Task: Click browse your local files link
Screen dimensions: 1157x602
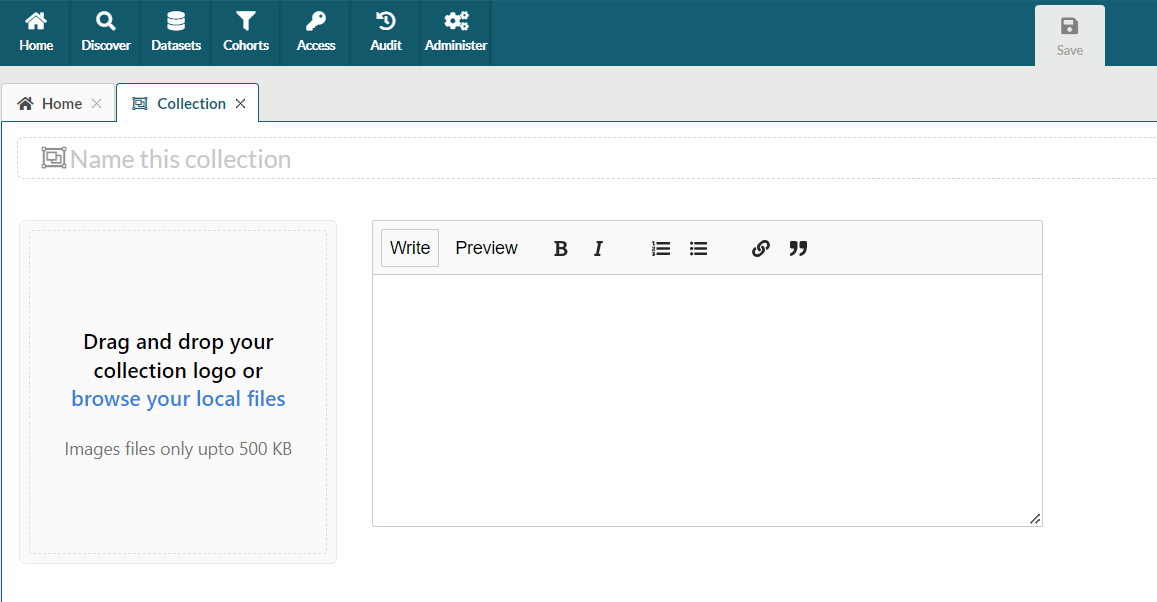Action: tap(178, 399)
